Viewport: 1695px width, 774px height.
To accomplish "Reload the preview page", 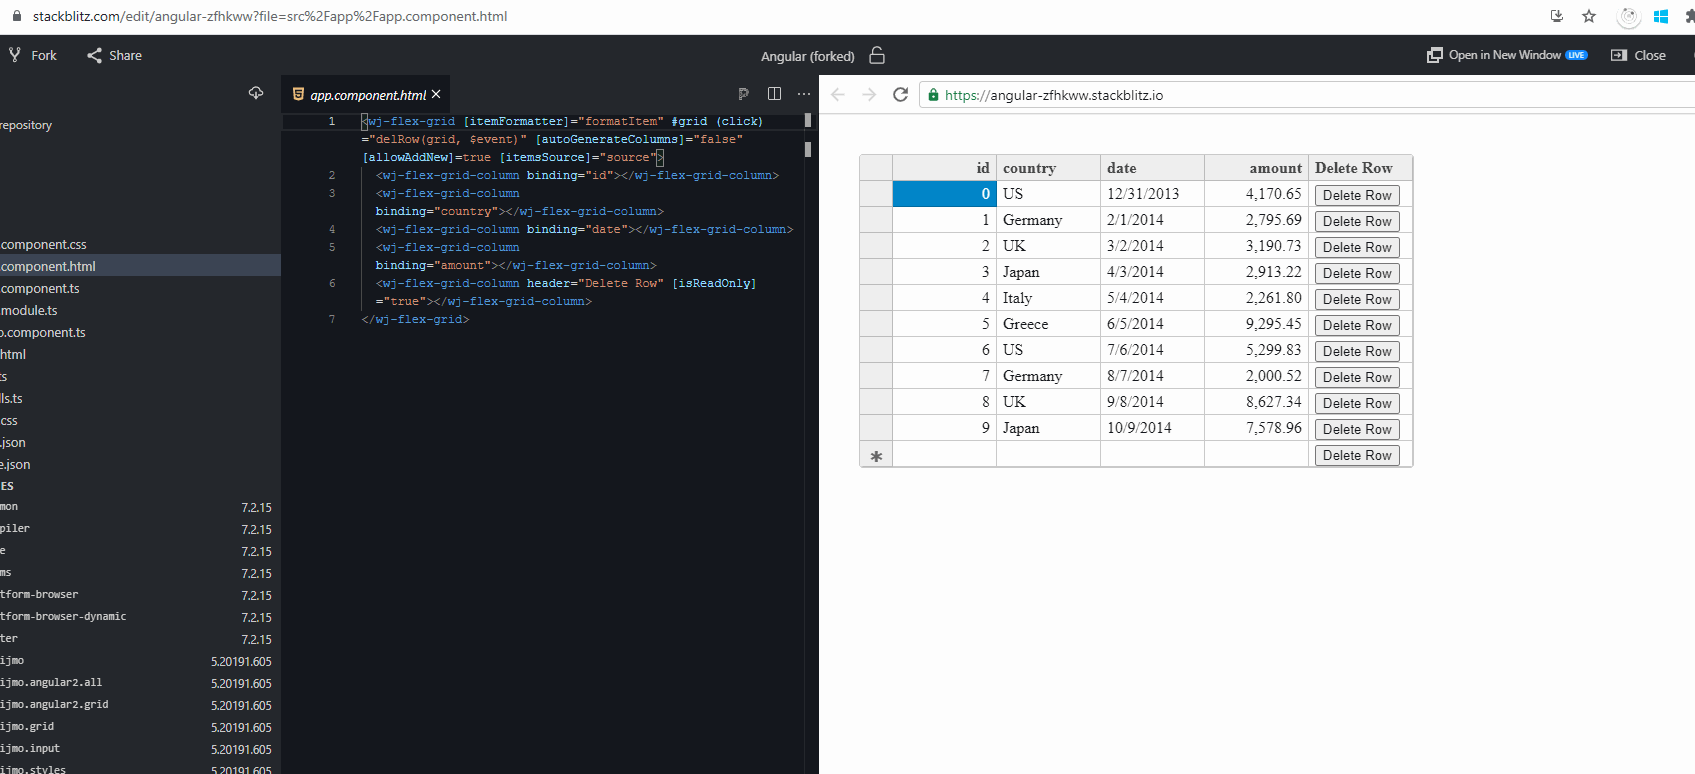I will [900, 94].
